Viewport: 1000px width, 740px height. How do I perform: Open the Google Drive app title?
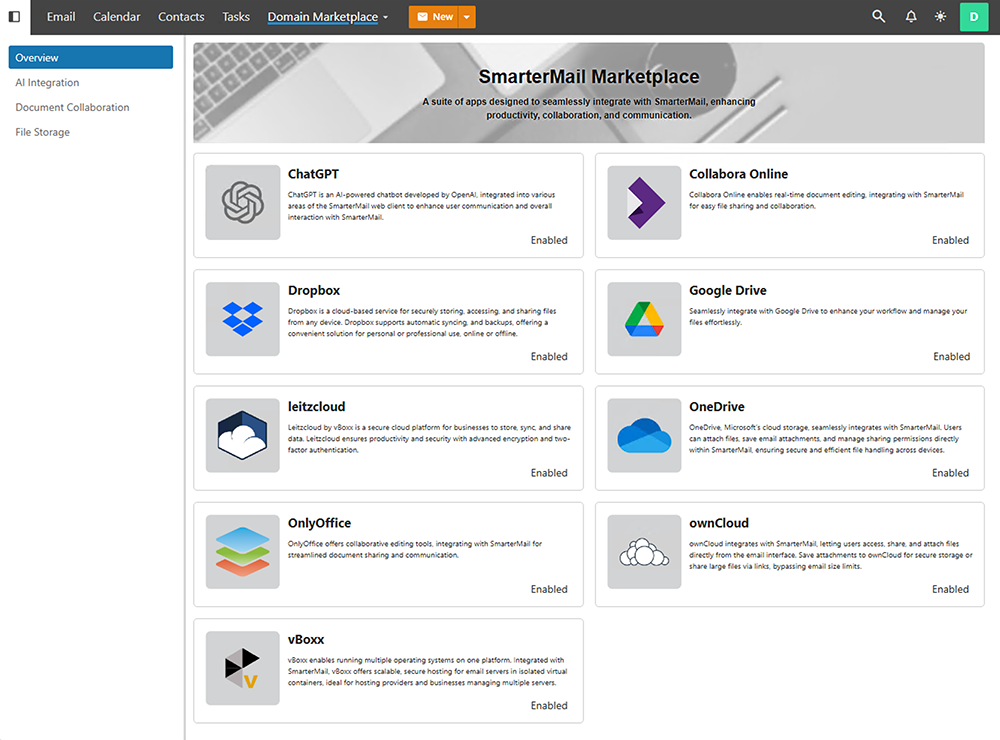(x=728, y=290)
